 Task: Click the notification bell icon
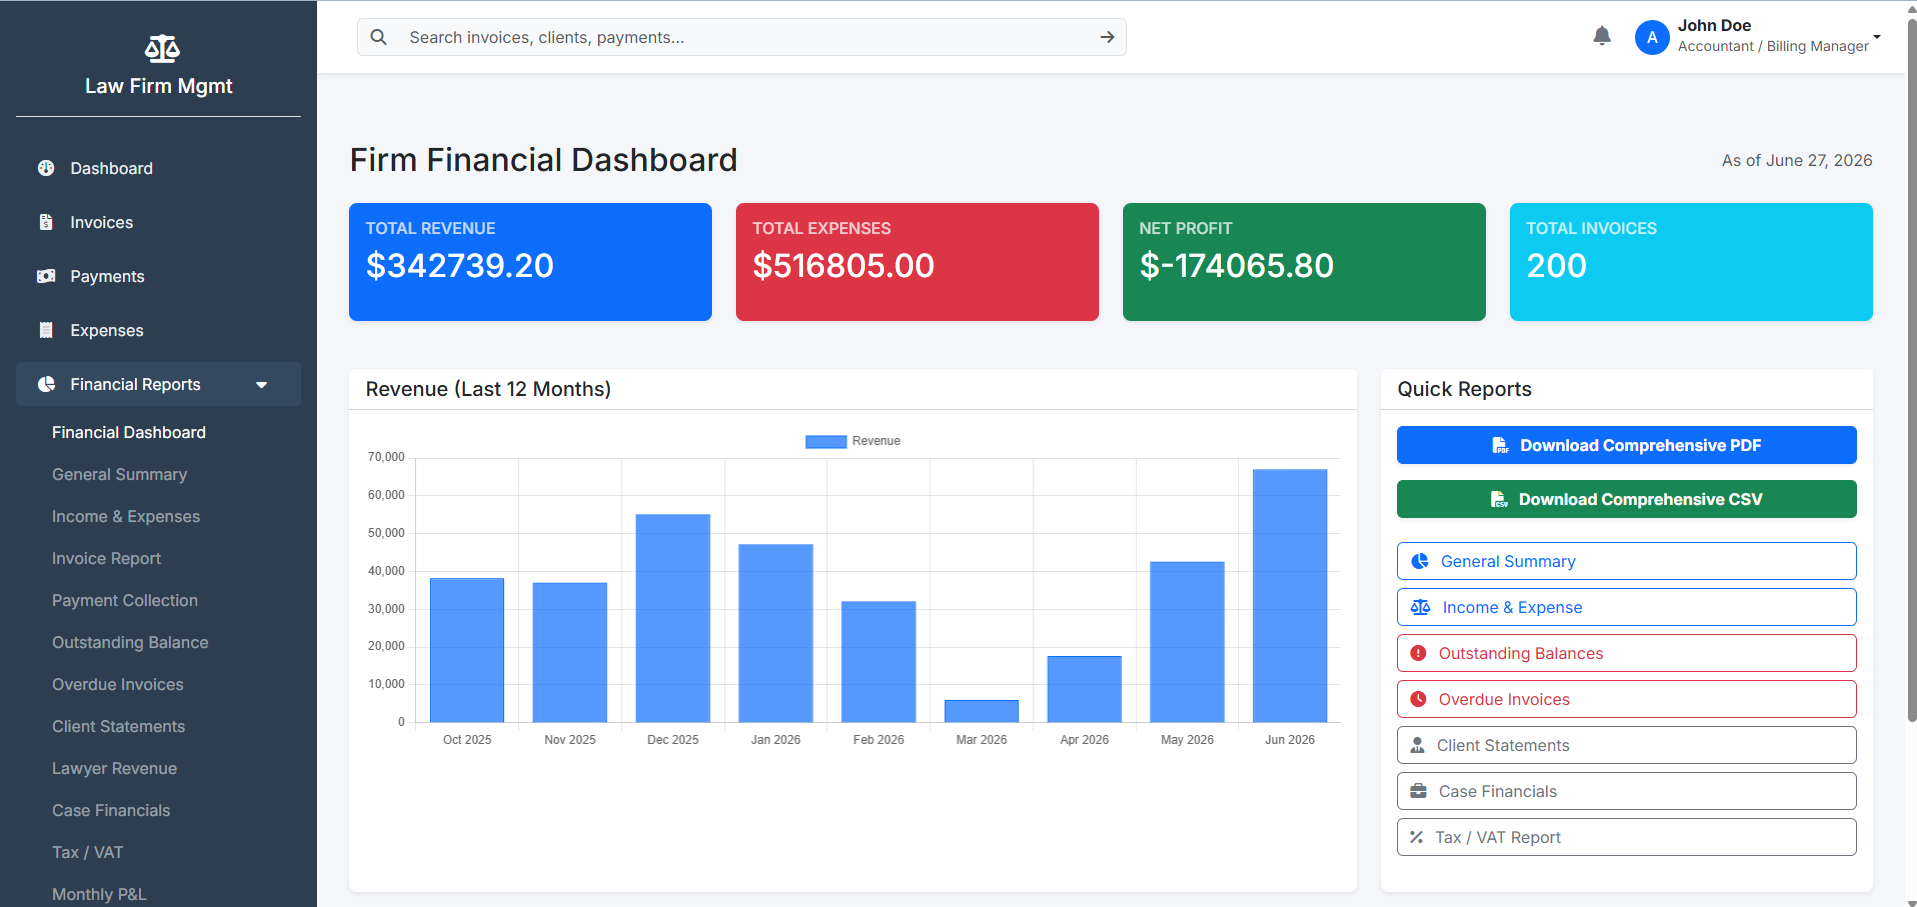pos(1602,37)
